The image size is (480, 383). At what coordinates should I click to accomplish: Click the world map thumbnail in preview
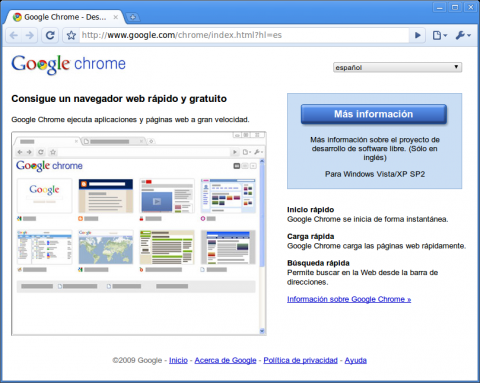[106, 247]
